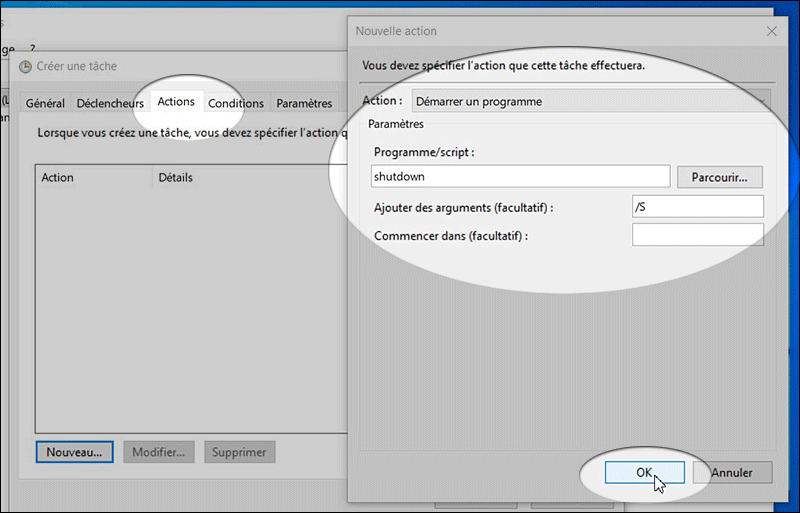This screenshot has height=513, width=800.
Task: Click the Programme/script field containing shutdown
Action: coord(519,177)
